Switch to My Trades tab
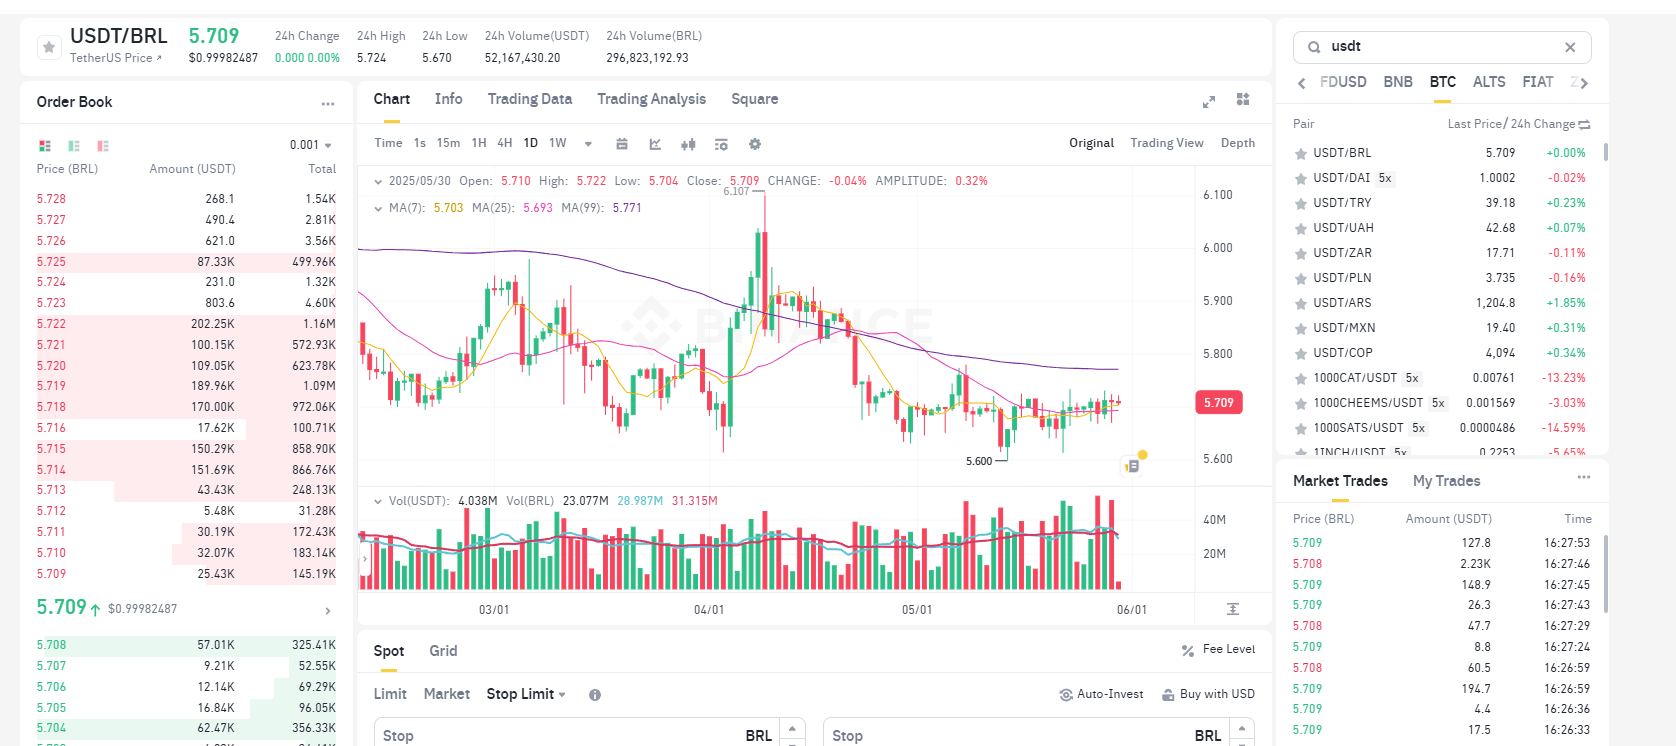 1447,481
